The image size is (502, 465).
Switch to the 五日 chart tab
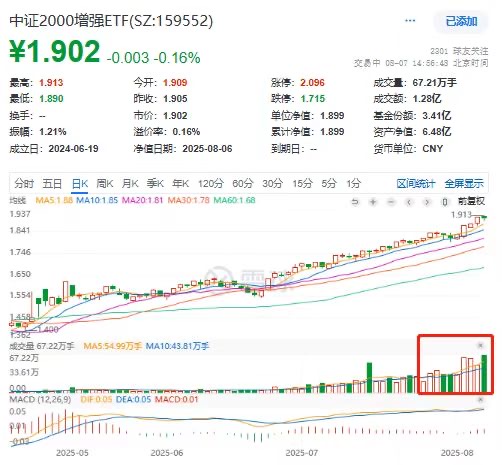click(52, 183)
